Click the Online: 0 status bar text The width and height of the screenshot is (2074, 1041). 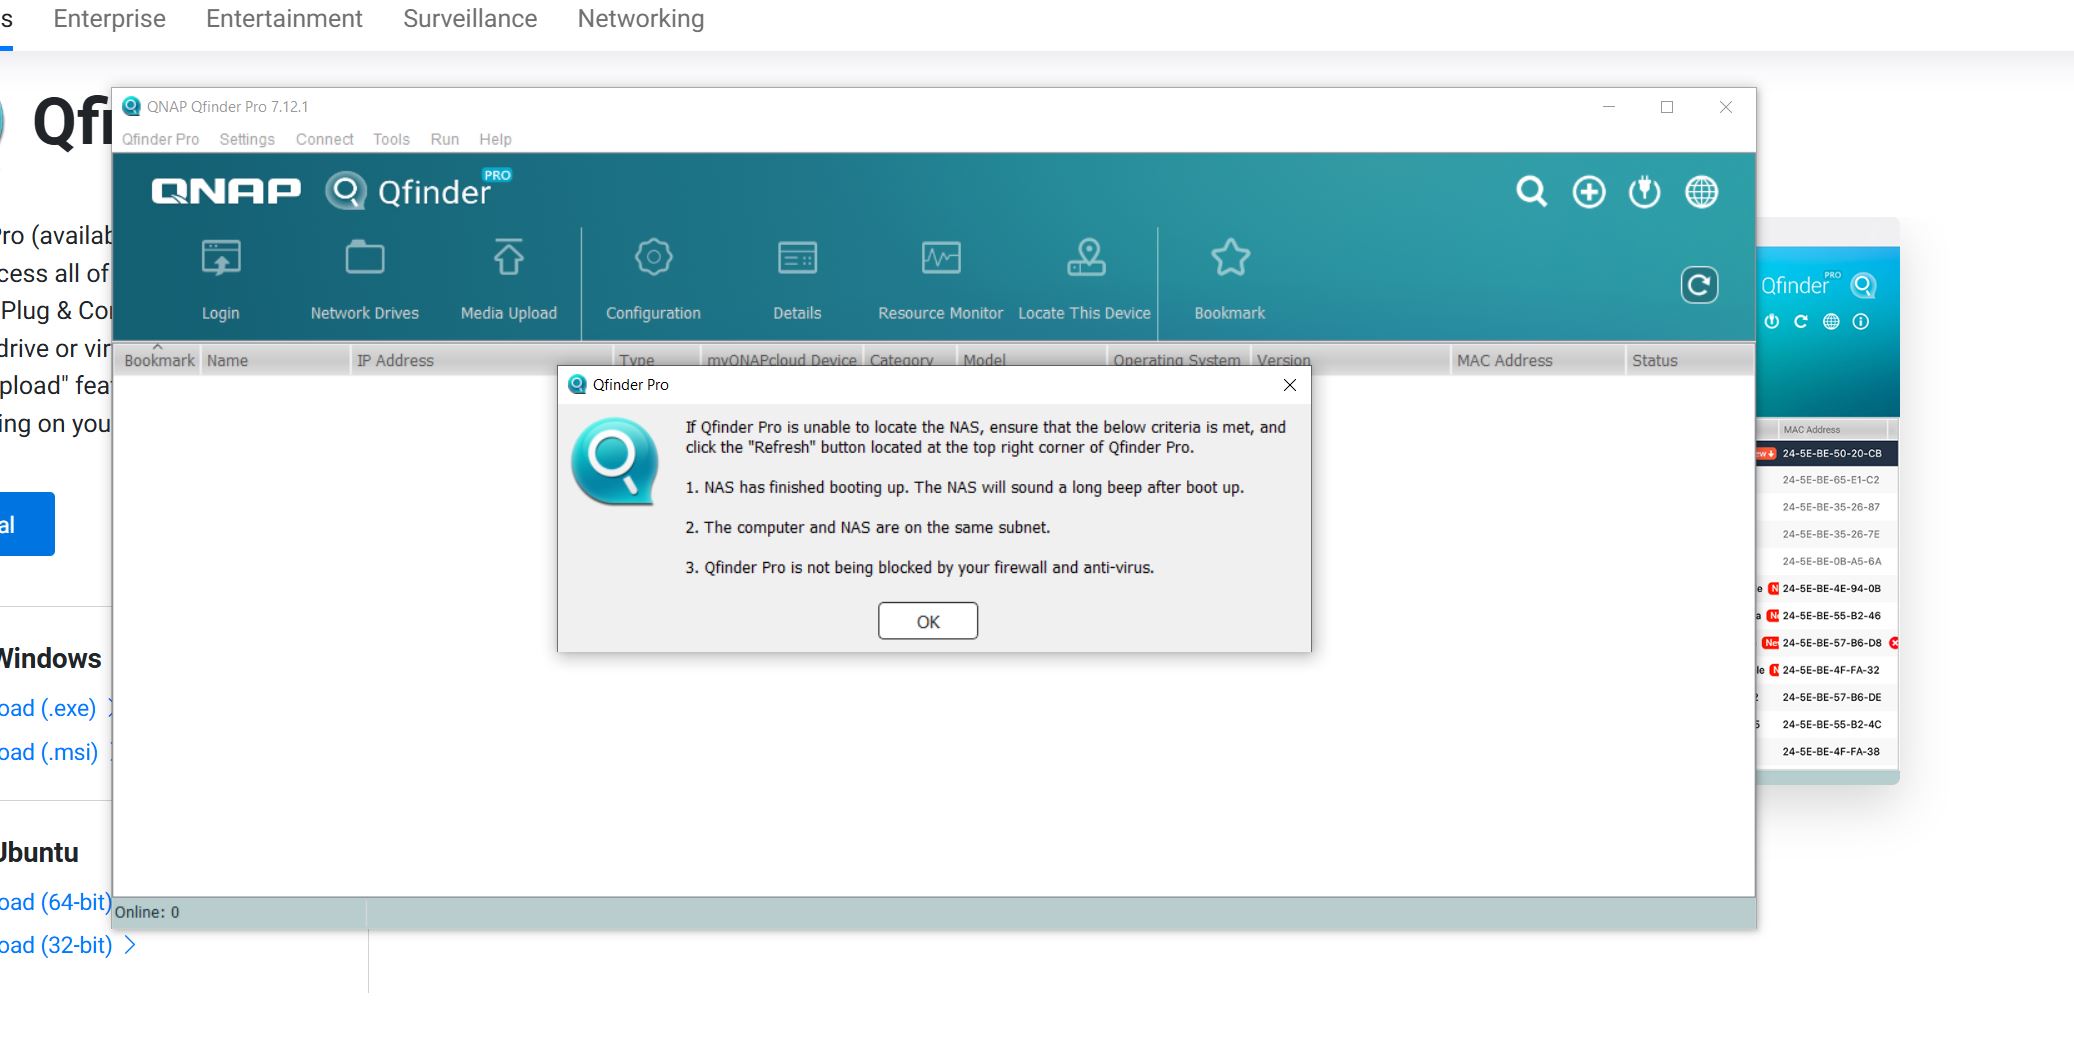tap(147, 912)
